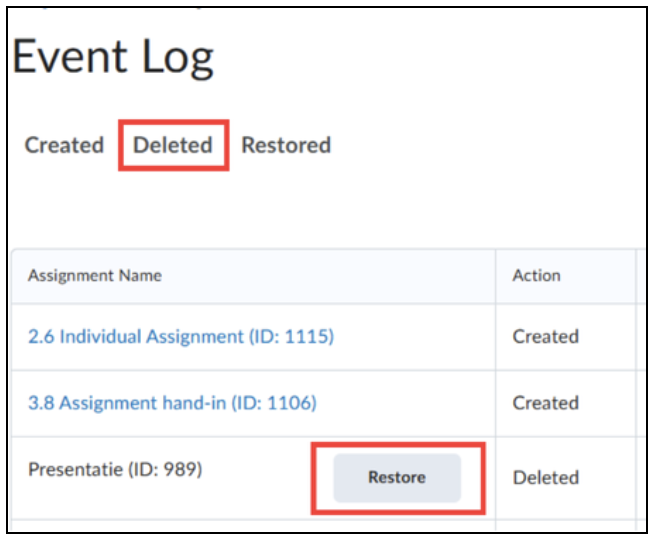Select the Presentatie (ID: 989) entry text

click(x=115, y=469)
